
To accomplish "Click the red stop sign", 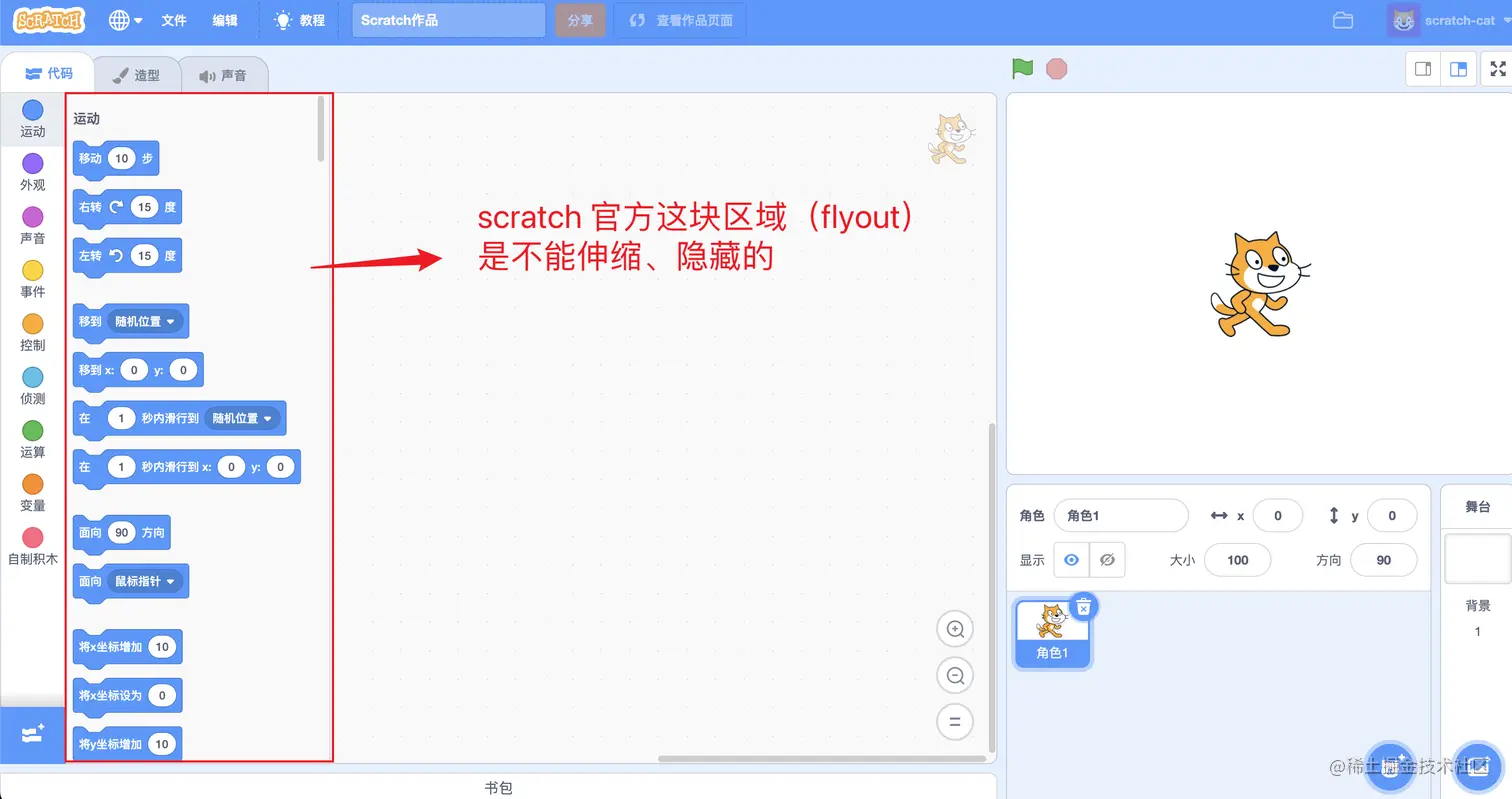I will point(1057,69).
